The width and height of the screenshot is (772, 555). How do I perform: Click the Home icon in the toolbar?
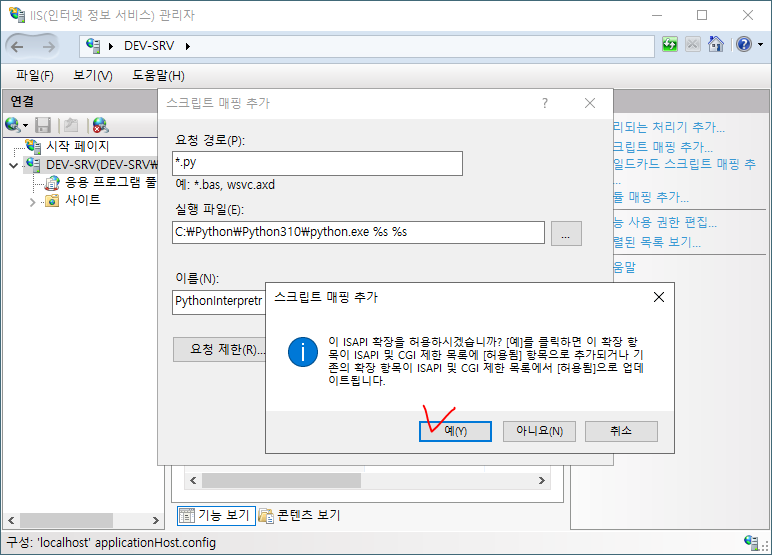click(715, 44)
